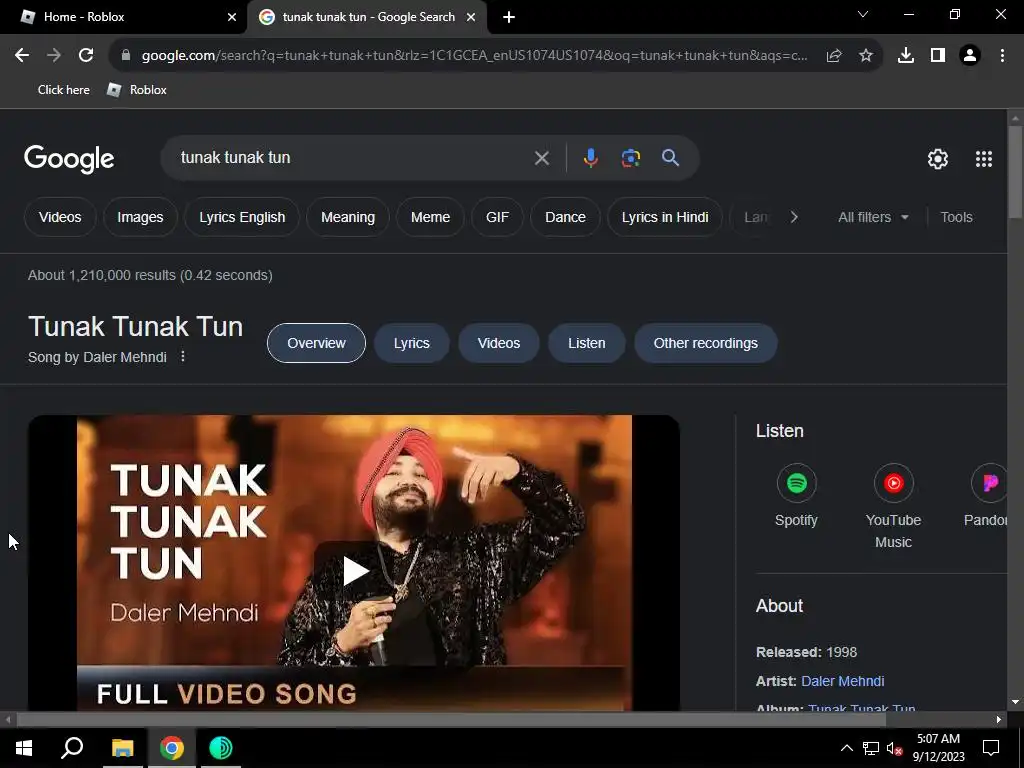
Task: Start voice search with microphone icon
Action: (x=590, y=158)
